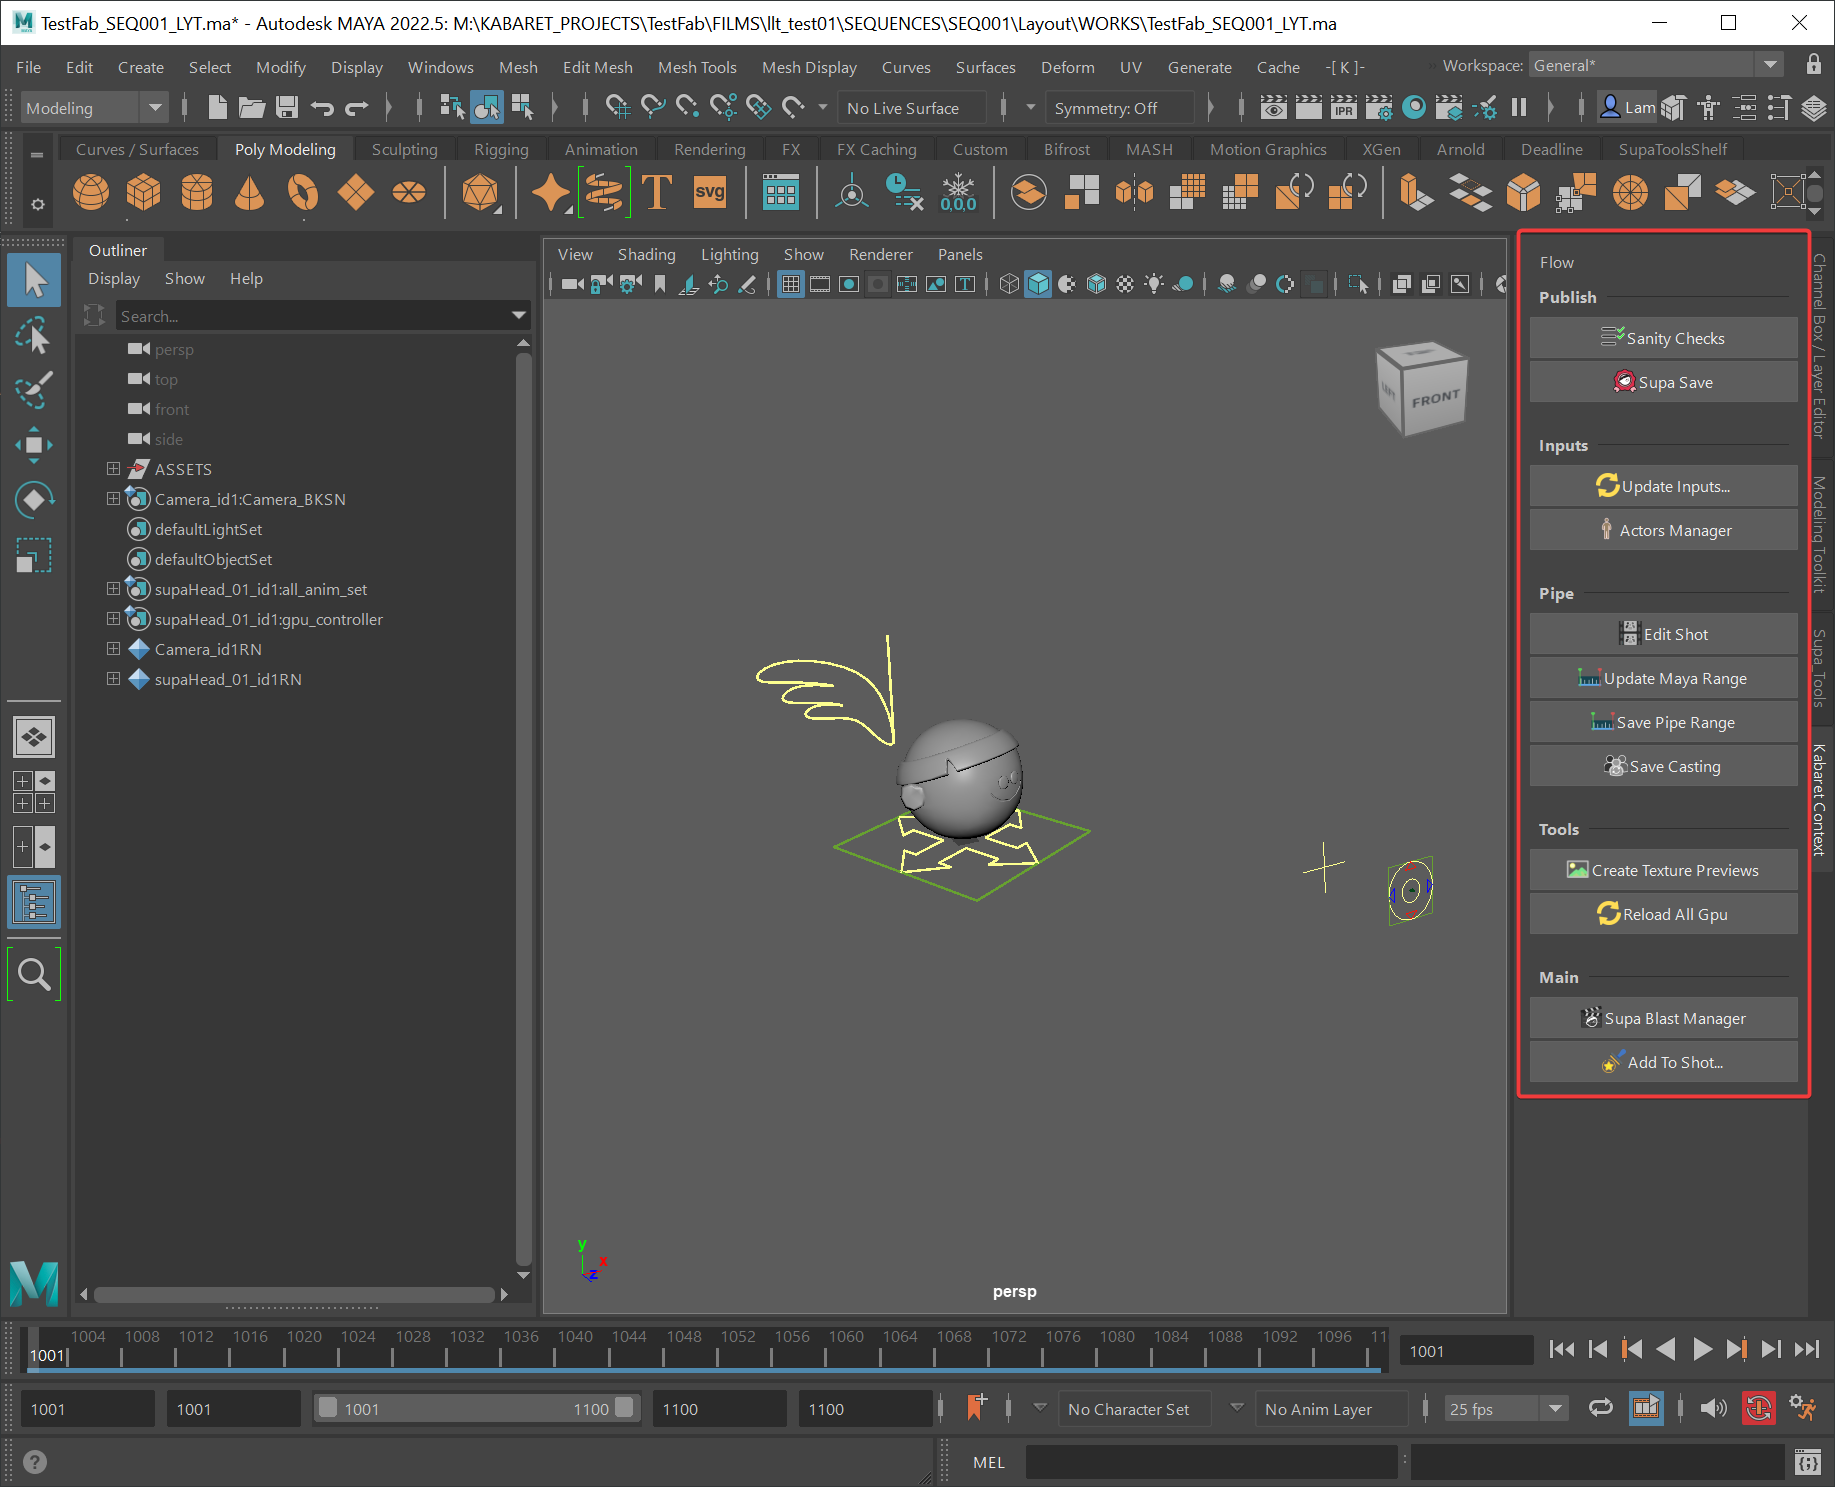
Task: Click the Open Scene folder icon
Action: (252, 107)
